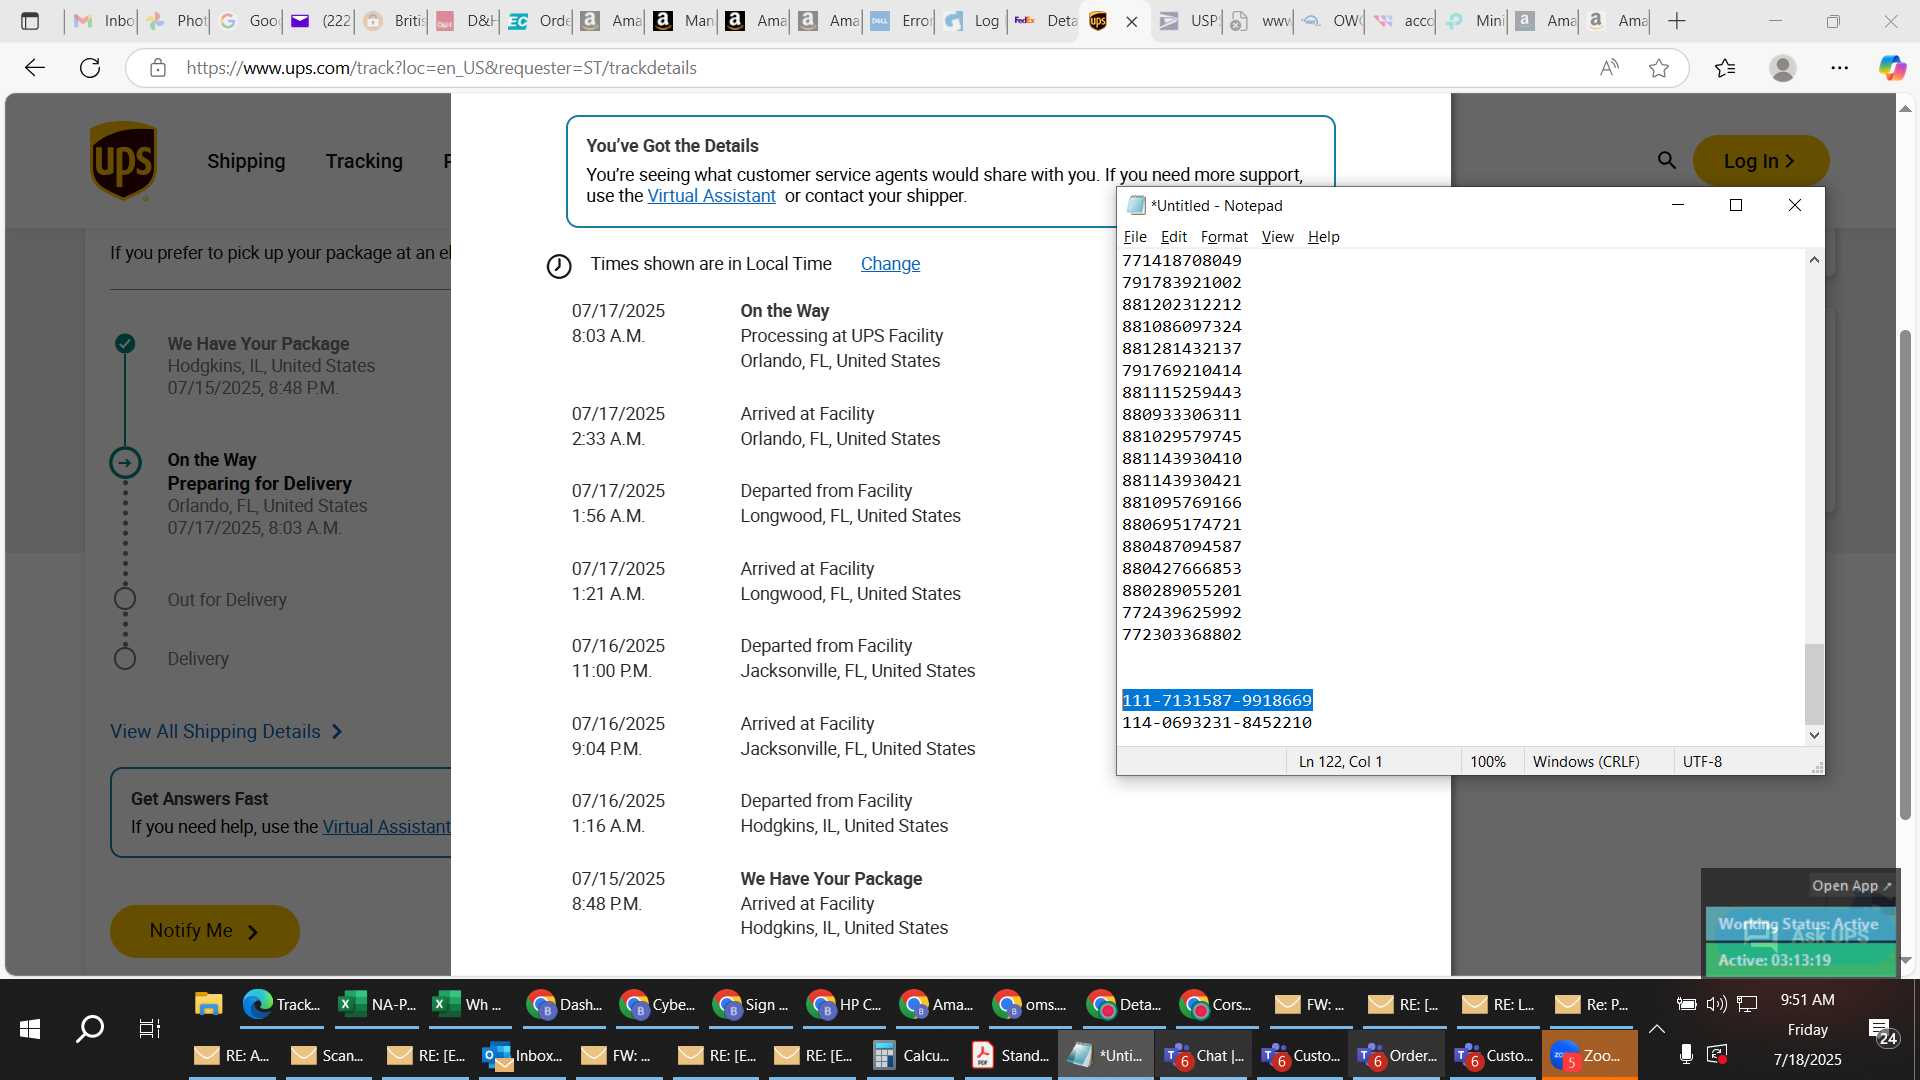Viewport: 1920px width, 1080px height.
Task: Click the Notify Me button
Action: click(x=204, y=931)
